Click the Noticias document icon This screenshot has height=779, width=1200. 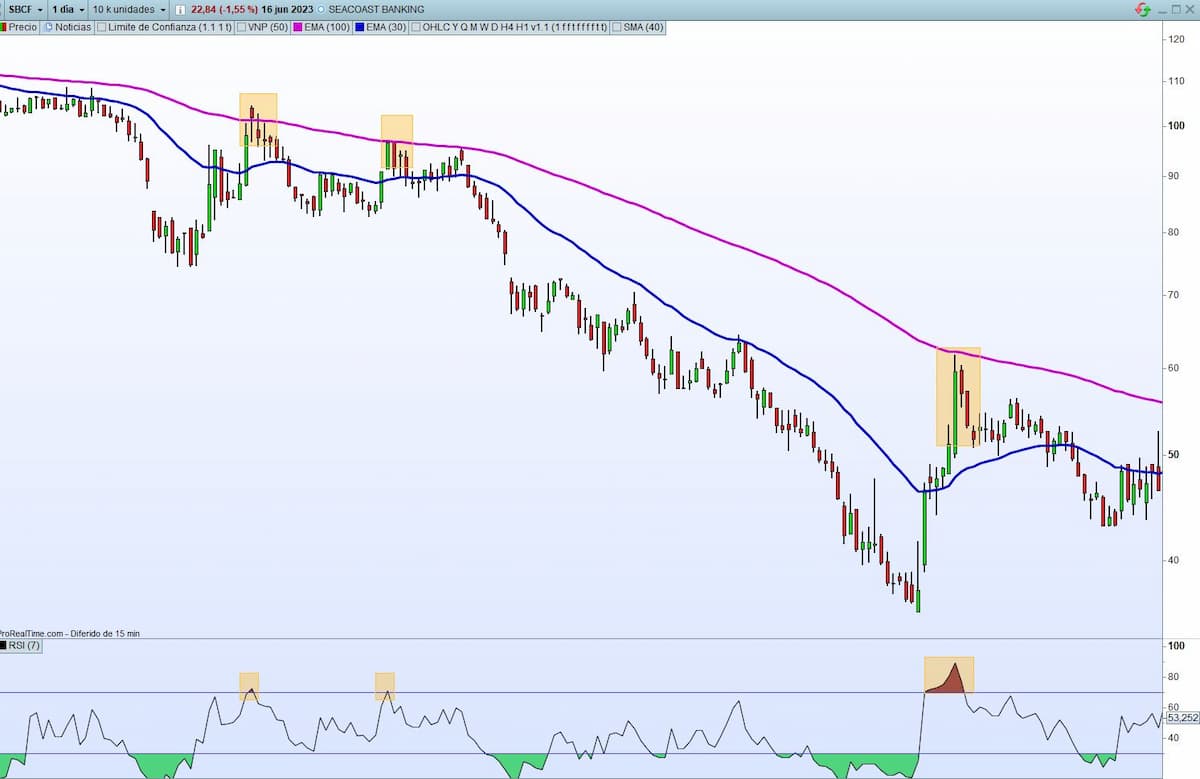point(48,27)
